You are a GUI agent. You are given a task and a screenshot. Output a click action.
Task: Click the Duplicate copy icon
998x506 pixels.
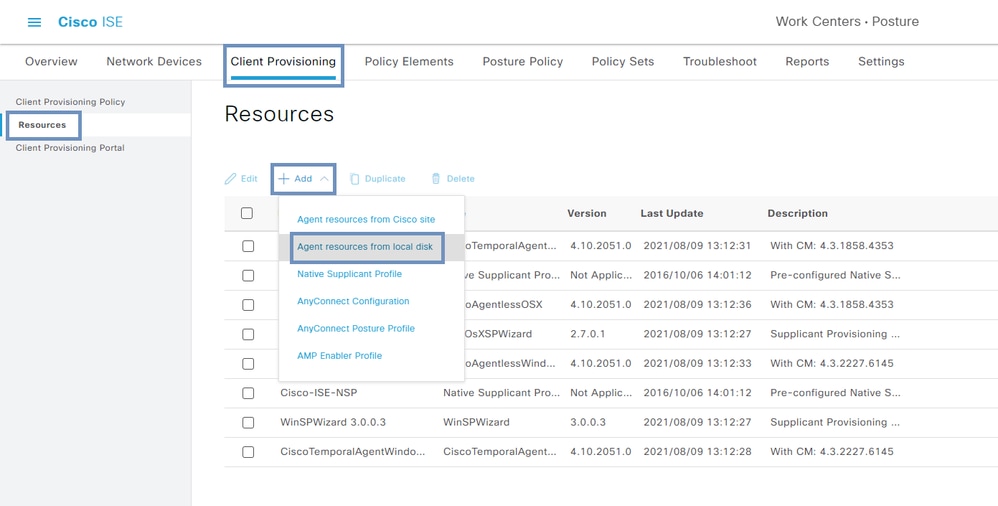[x=355, y=179]
